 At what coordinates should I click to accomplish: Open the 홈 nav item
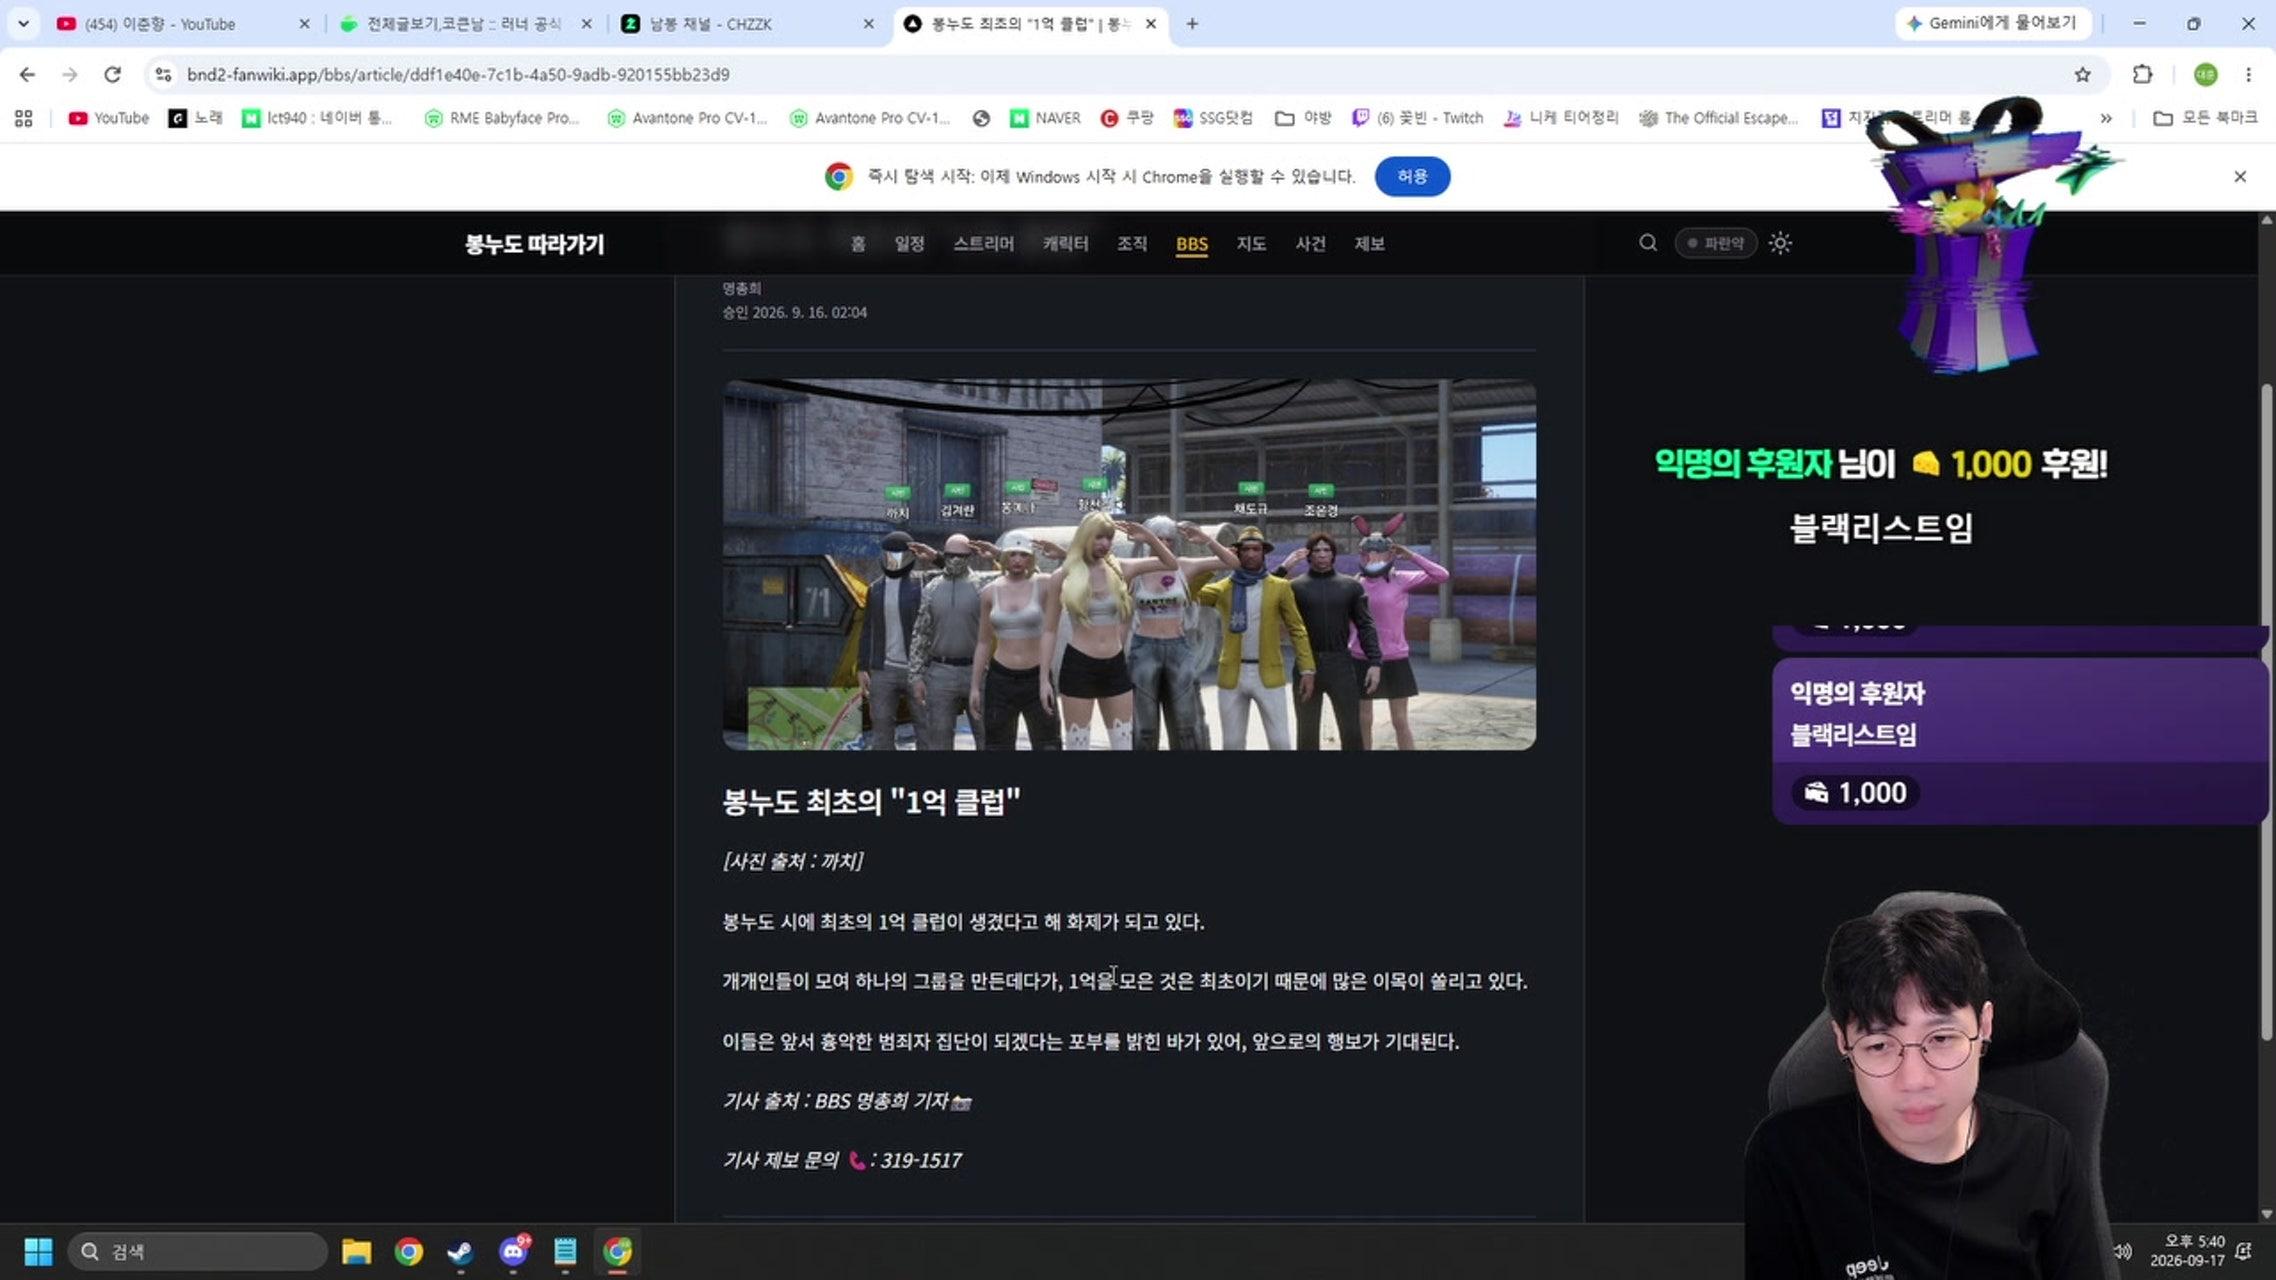pyautogui.click(x=858, y=244)
